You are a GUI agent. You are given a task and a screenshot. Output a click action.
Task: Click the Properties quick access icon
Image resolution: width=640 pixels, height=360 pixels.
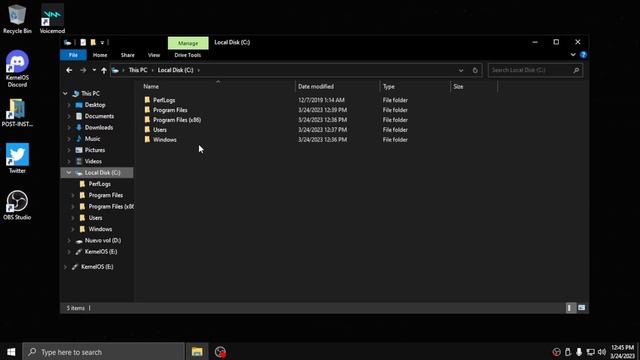coord(83,42)
